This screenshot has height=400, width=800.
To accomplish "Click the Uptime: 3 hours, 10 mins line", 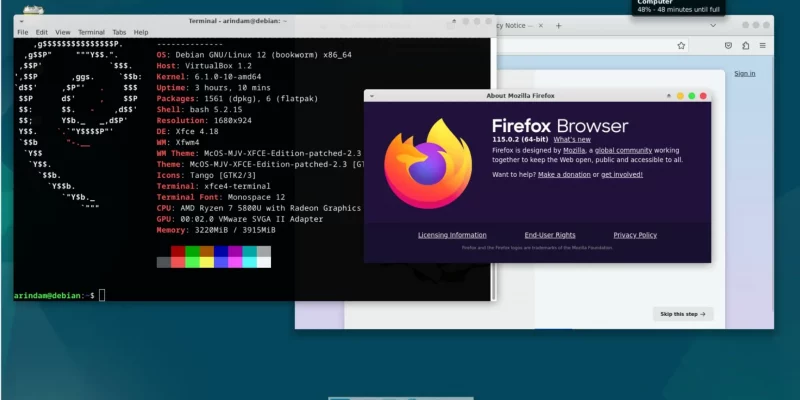I will [x=214, y=88].
